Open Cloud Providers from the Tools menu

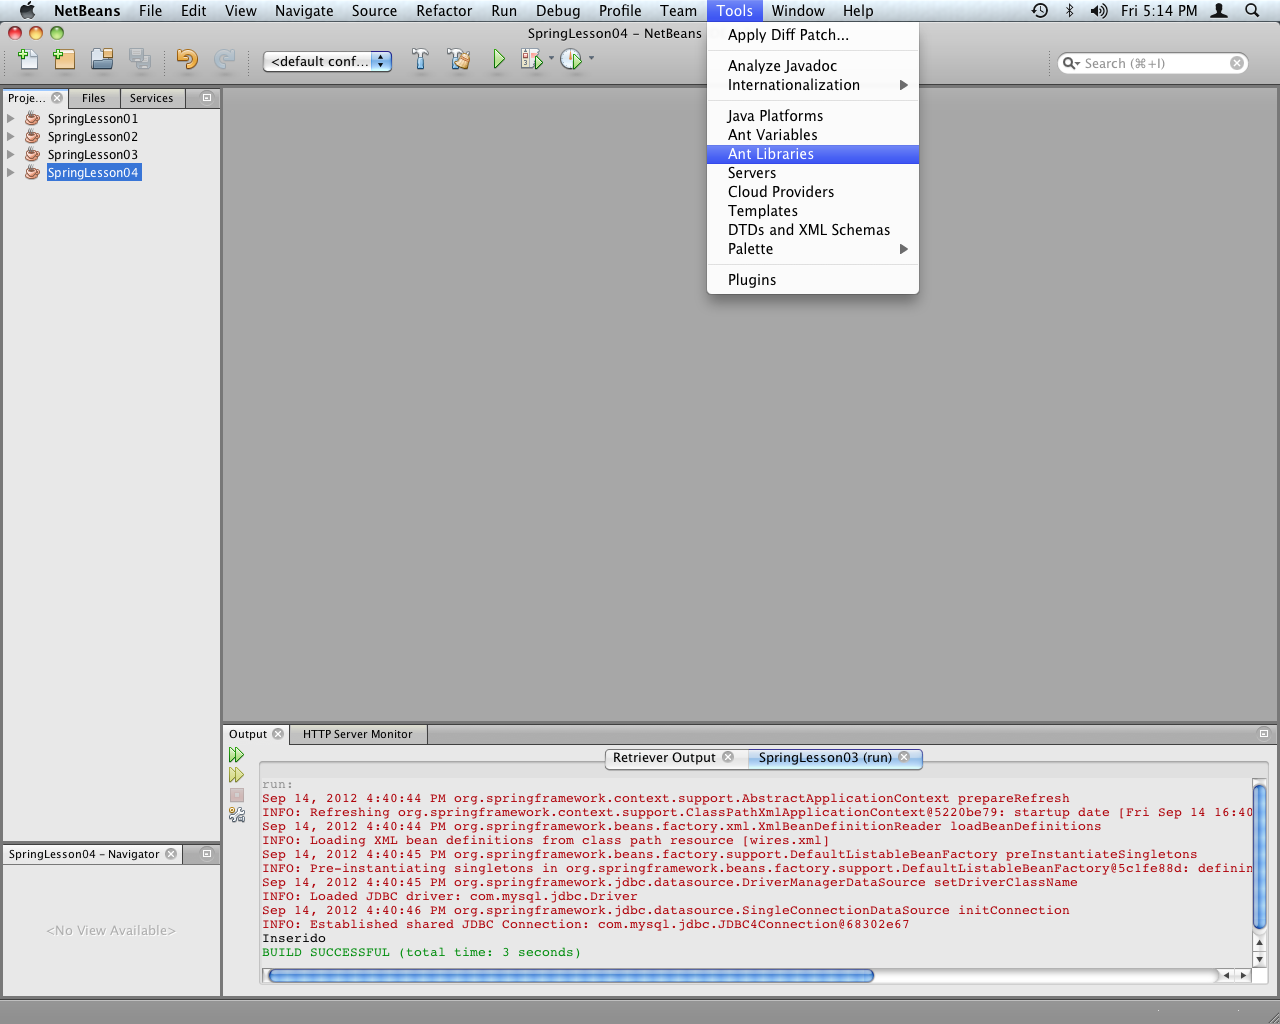[813, 192]
